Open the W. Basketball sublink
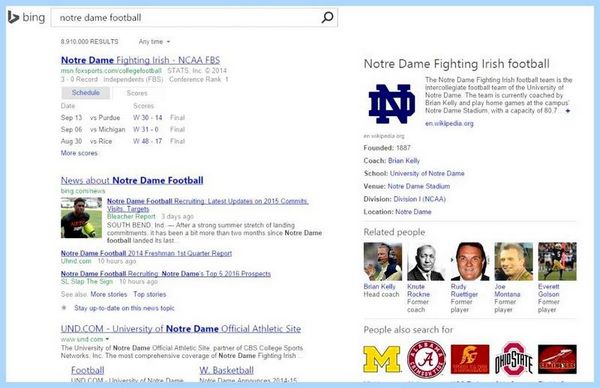 coord(227,370)
